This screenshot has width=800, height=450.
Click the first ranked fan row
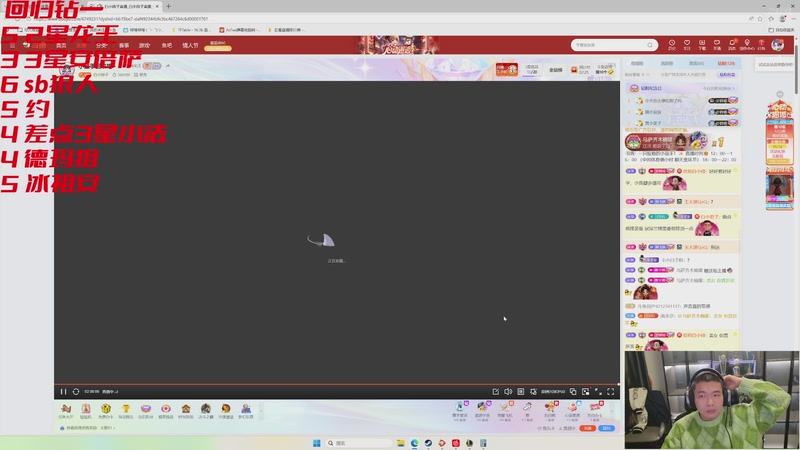pyautogui.click(x=683, y=101)
